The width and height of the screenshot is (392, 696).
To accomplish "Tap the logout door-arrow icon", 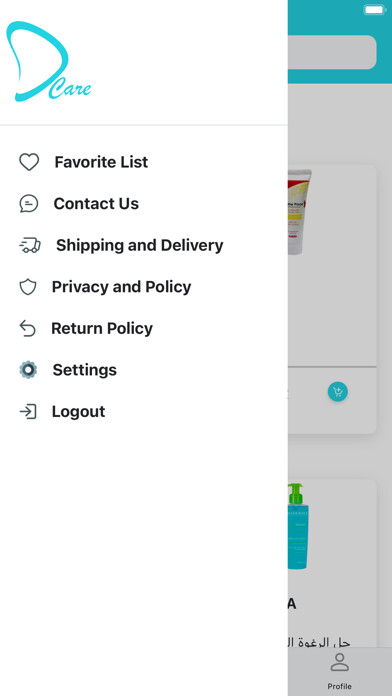I will coord(28,411).
